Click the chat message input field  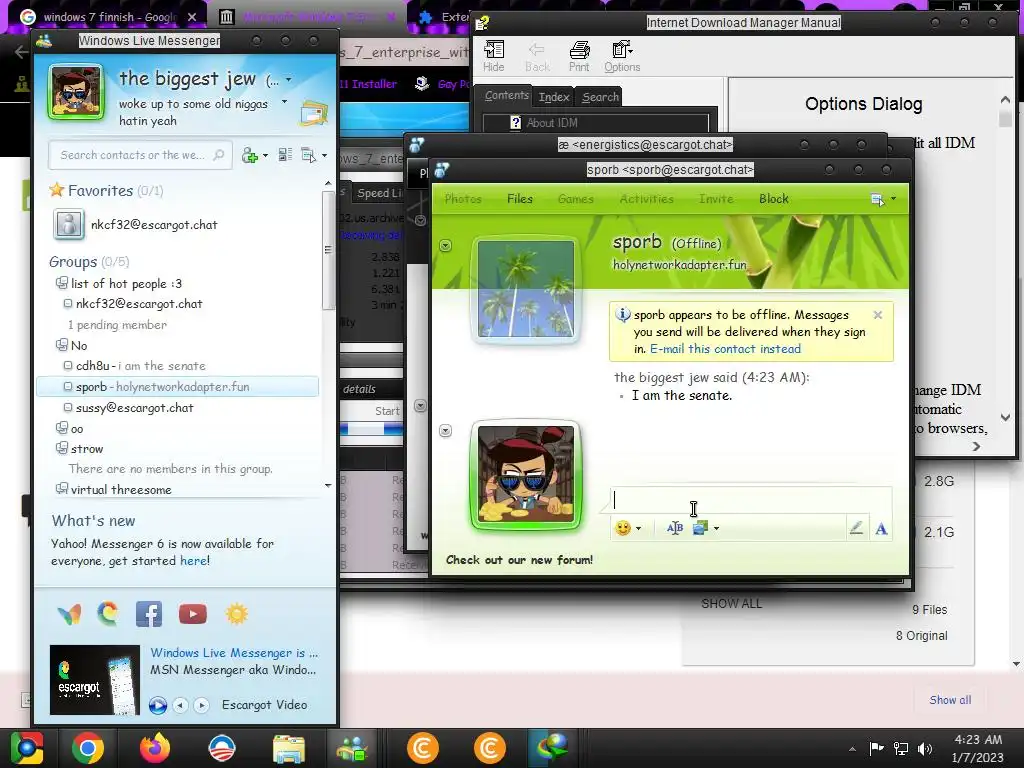(x=751, y=500)
